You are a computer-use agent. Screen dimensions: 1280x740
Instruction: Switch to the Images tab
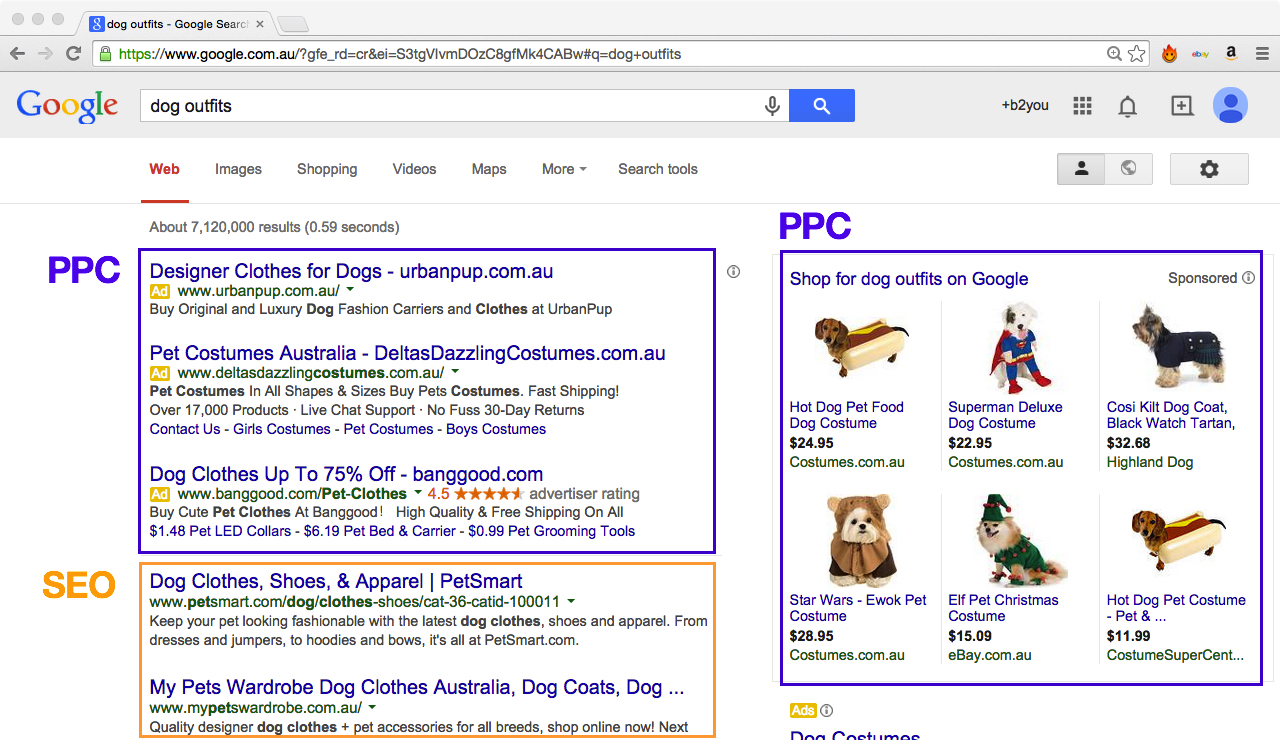238,169
